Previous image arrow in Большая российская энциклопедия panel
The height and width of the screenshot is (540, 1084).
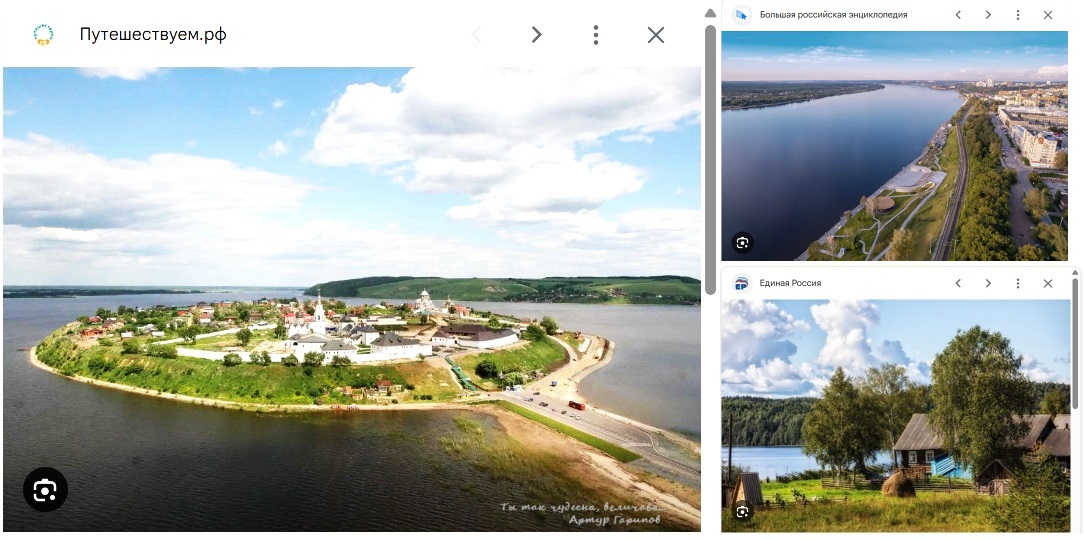point(958,15)
